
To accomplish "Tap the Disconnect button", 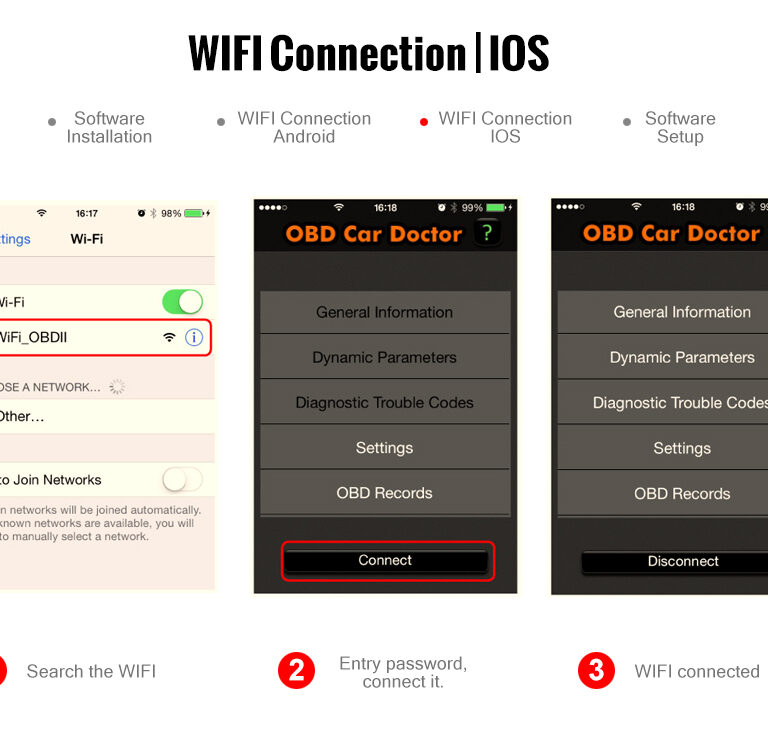I will [x=683, y=561].
